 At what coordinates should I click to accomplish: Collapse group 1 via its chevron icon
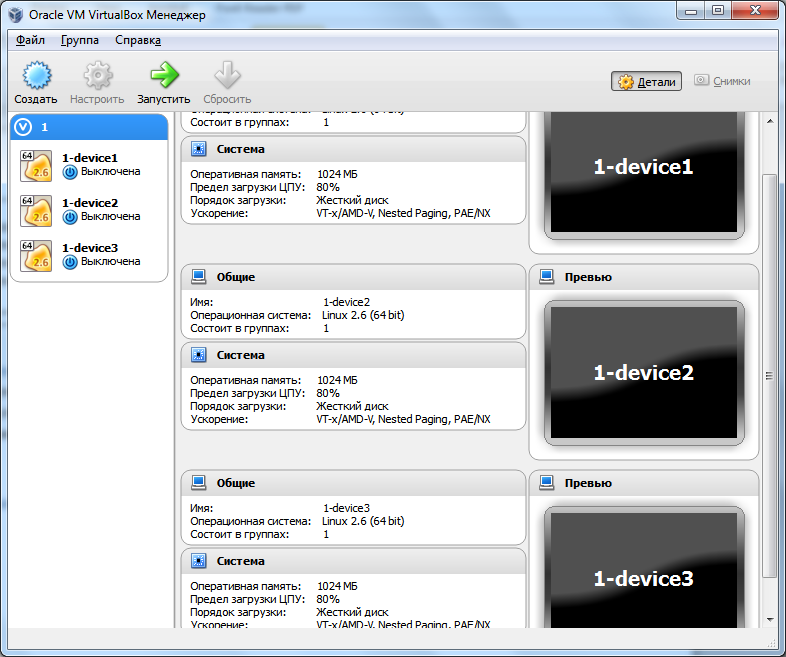pyautogui.click(x=23, y=127)
